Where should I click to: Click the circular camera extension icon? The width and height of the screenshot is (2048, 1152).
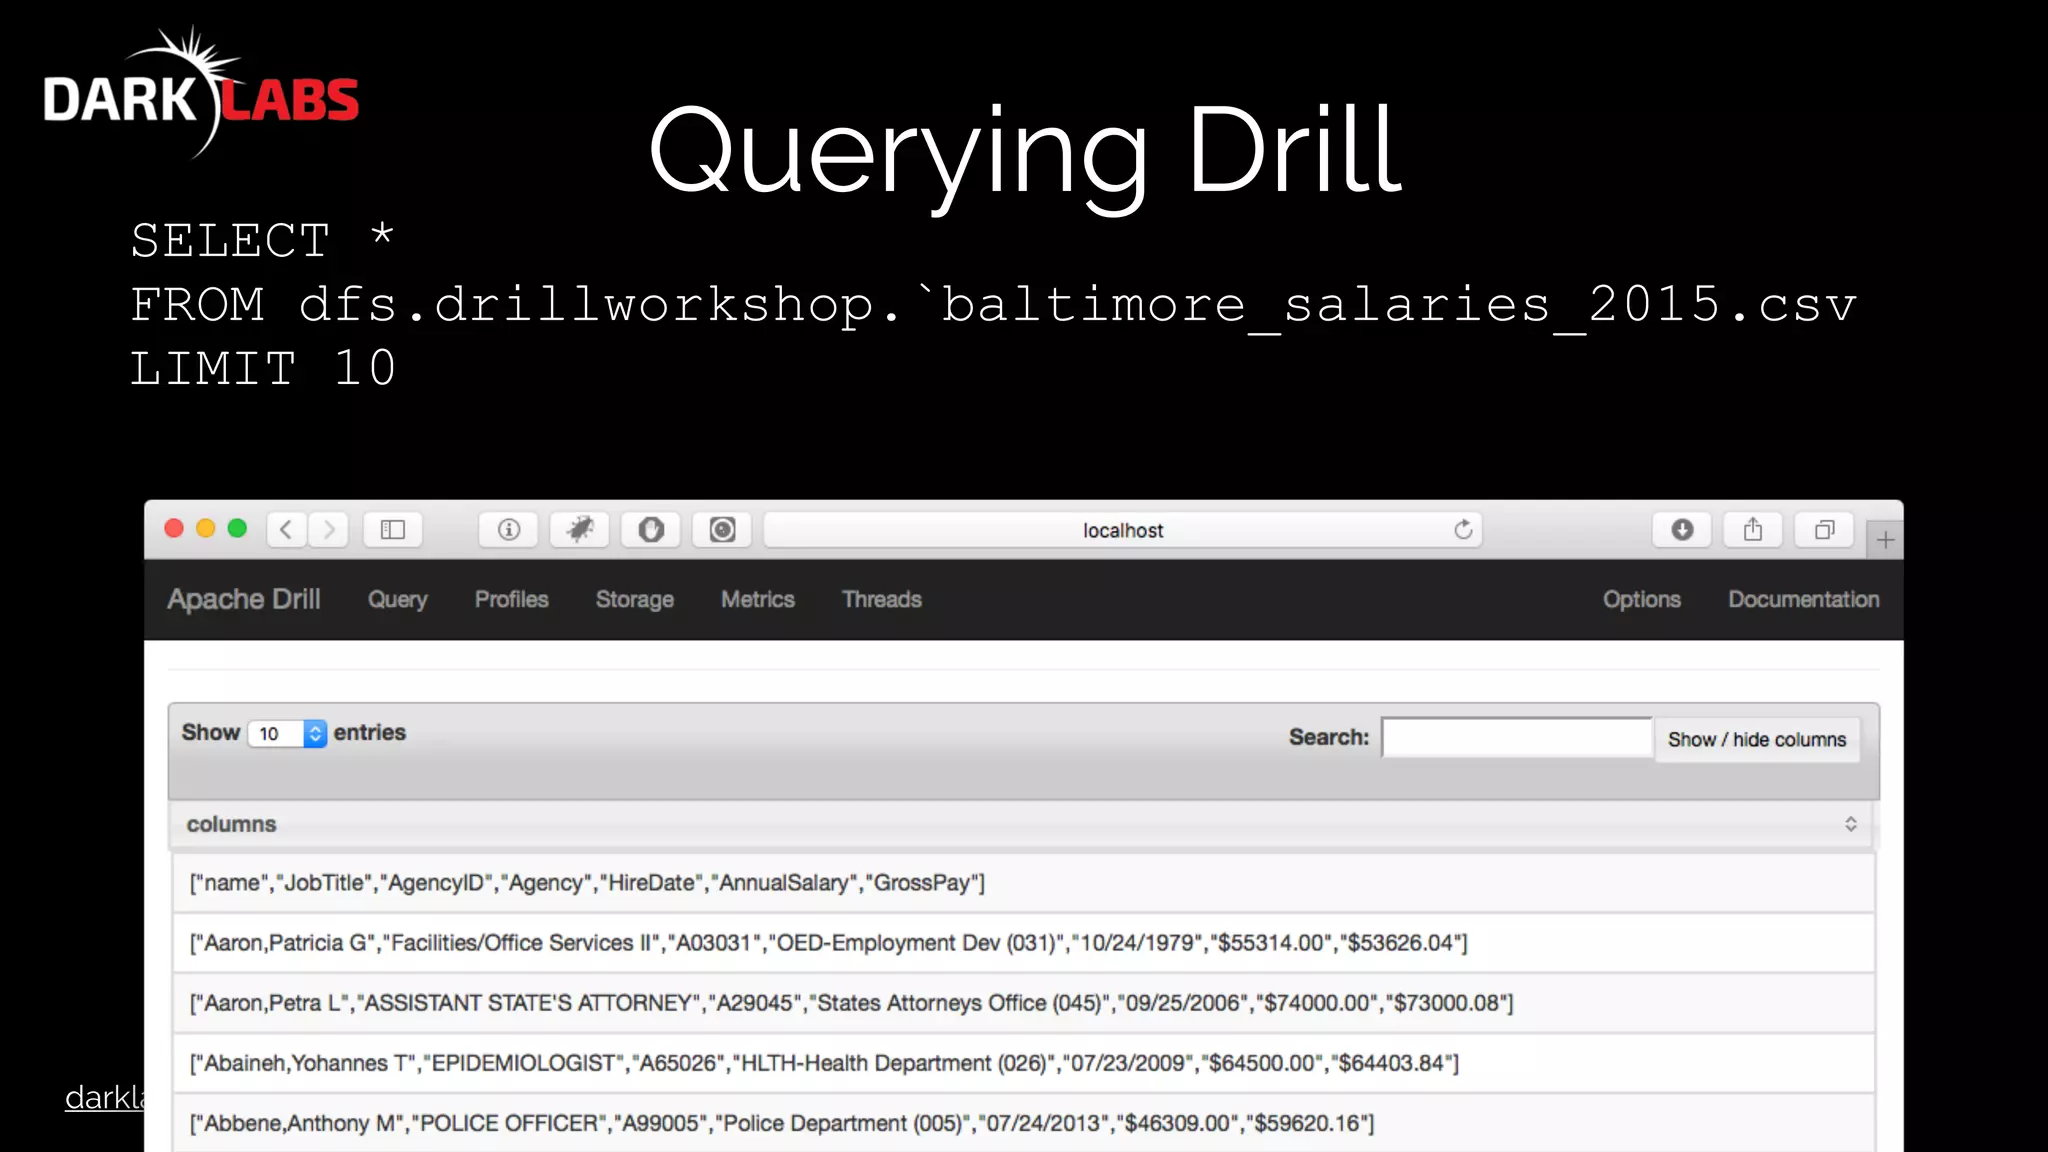tap(722, 529)
